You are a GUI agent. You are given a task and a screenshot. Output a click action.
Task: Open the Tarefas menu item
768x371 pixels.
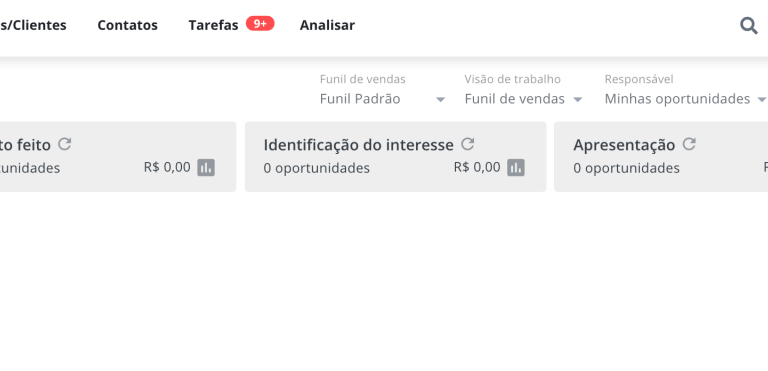point(214,25)
